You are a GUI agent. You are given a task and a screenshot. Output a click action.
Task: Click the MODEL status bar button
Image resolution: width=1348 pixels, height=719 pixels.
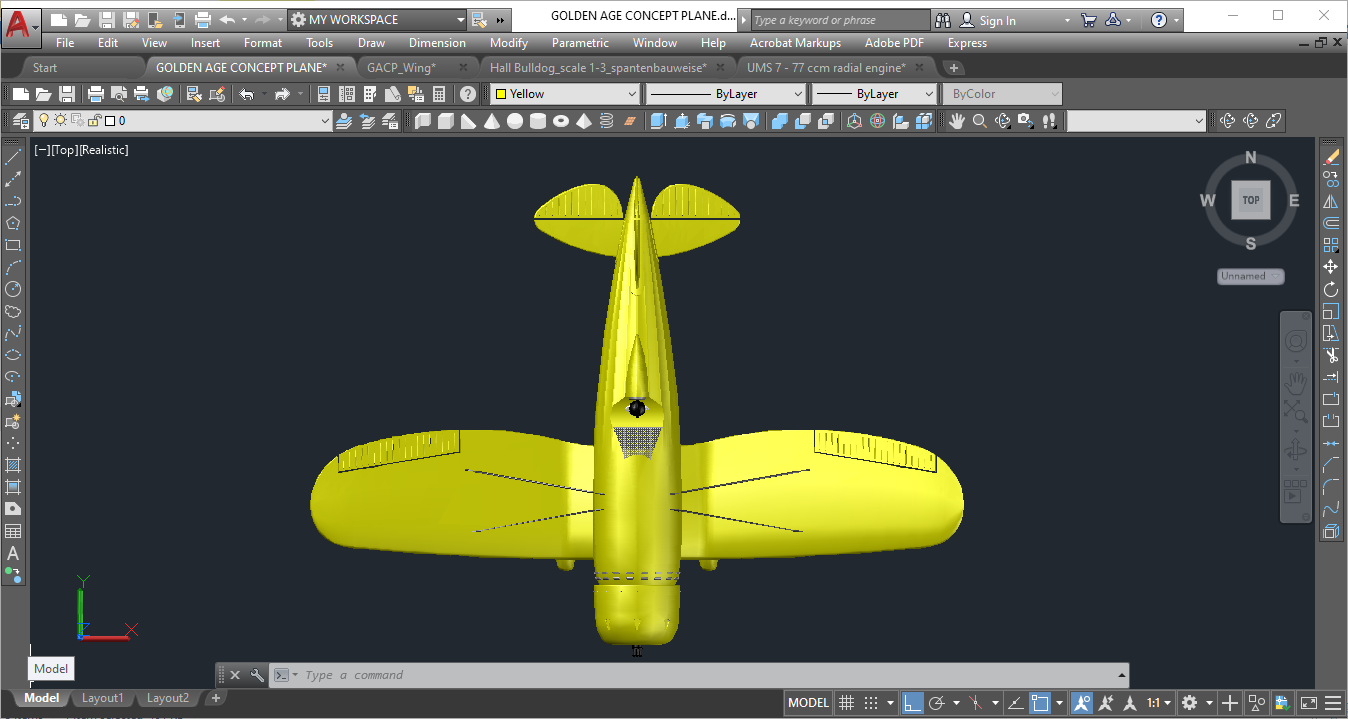(x=808, y=703)
